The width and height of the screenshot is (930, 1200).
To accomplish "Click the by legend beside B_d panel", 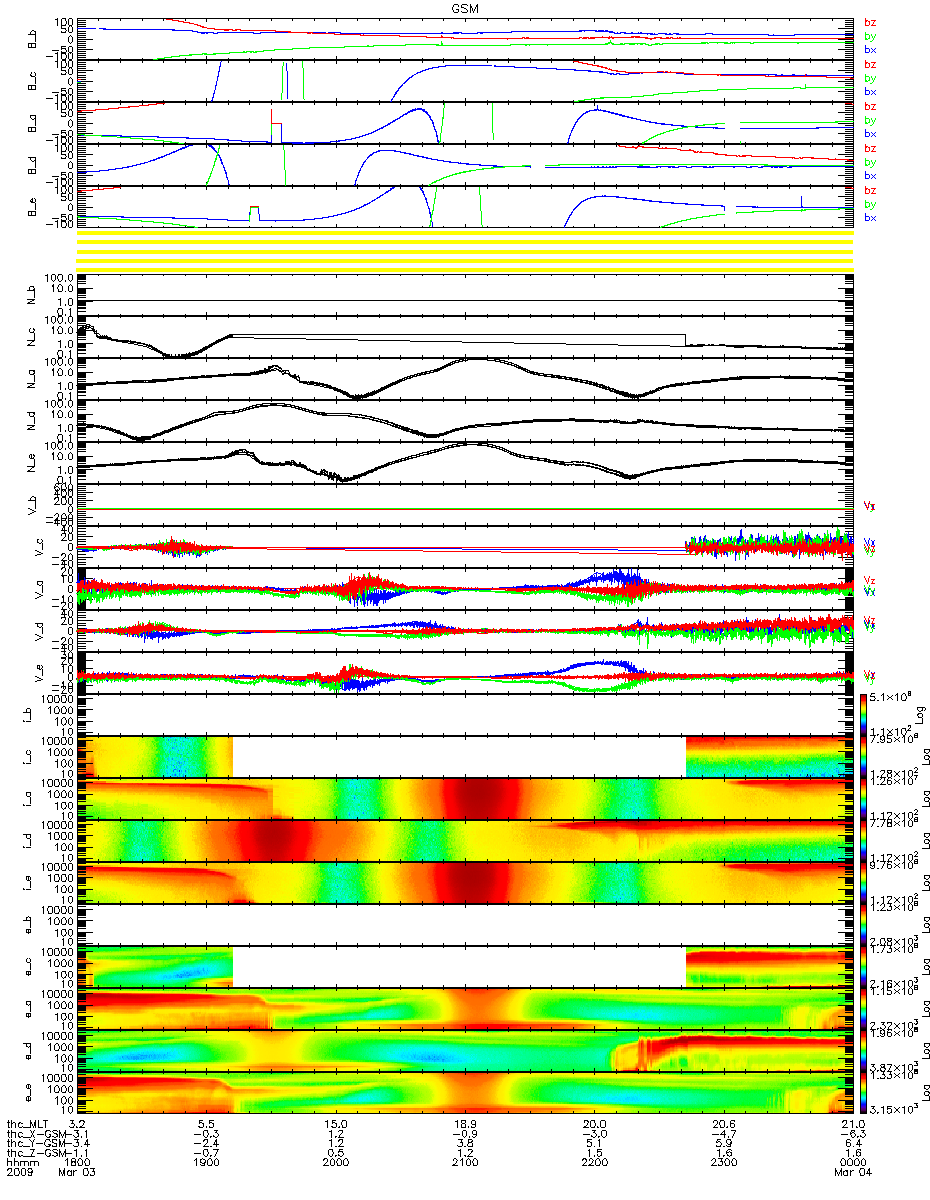I will pos(870,162).
